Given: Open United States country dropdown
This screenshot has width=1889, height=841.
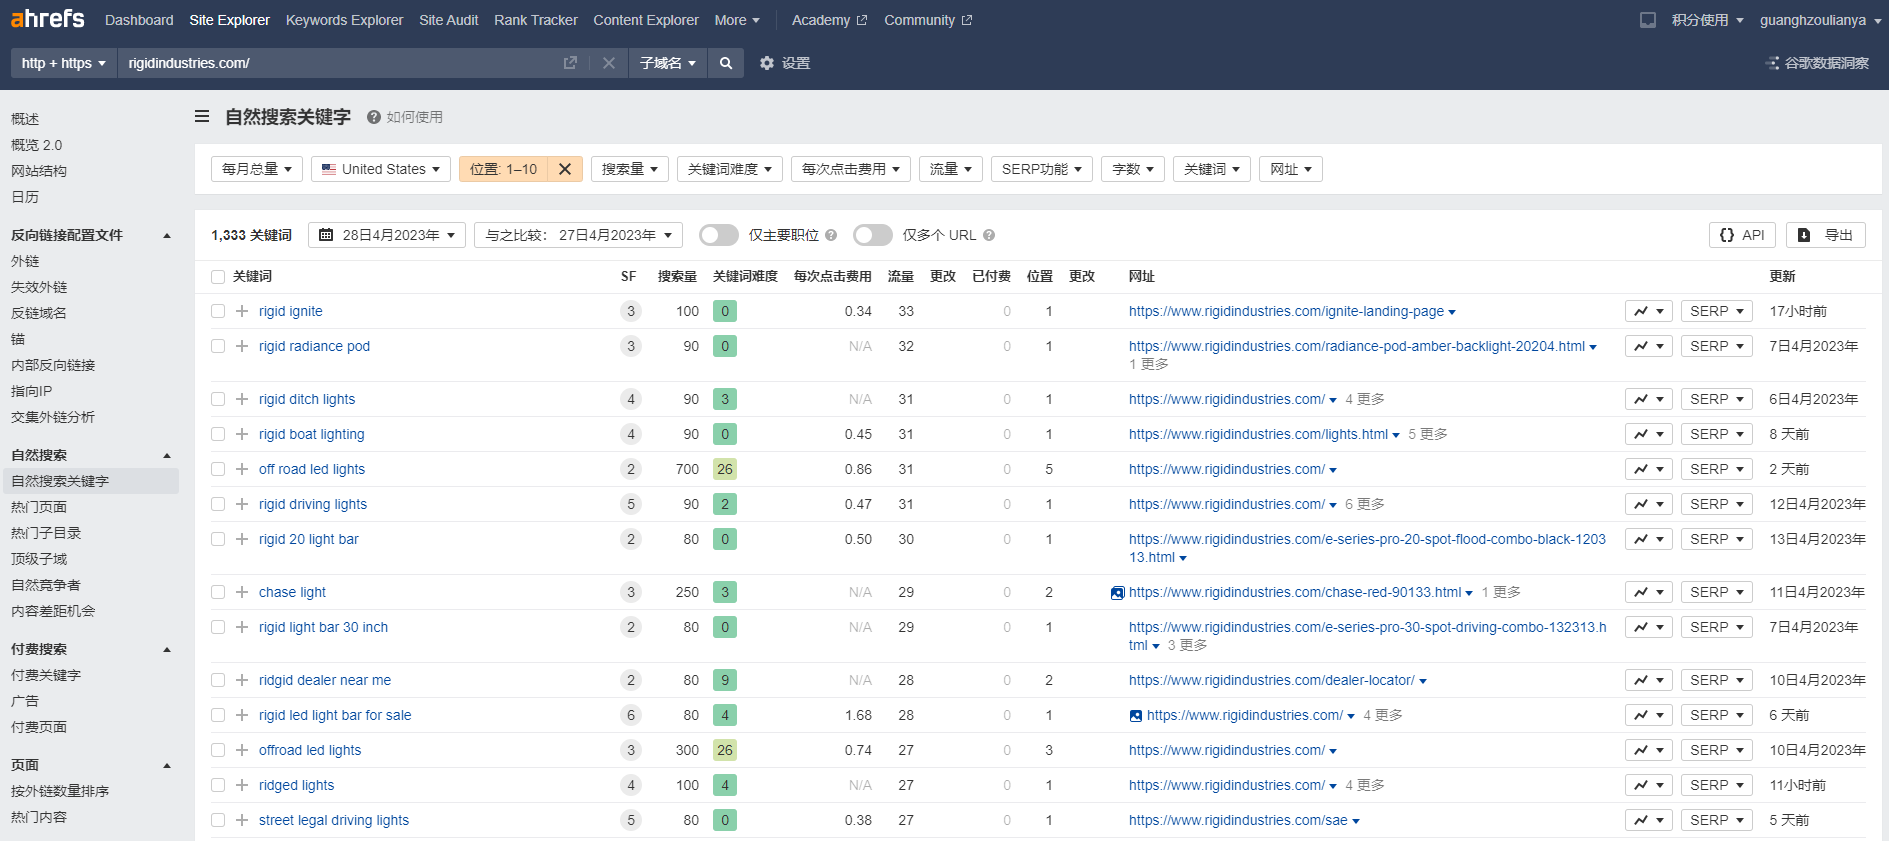Looking at the screenshot, I should pos(381,169).
